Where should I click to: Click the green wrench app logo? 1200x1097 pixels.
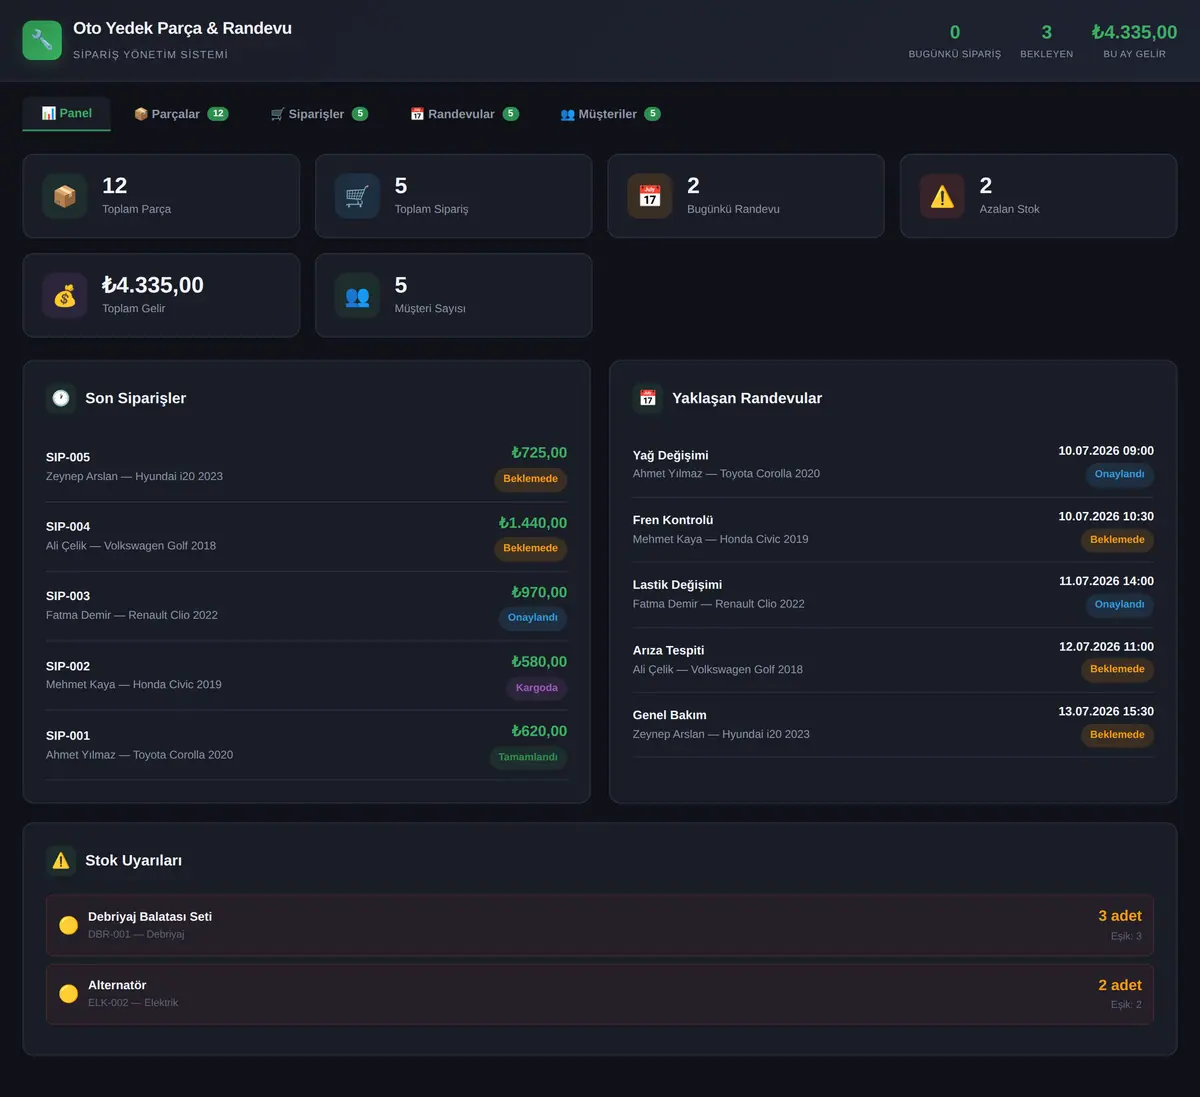(x=42, y=40)
